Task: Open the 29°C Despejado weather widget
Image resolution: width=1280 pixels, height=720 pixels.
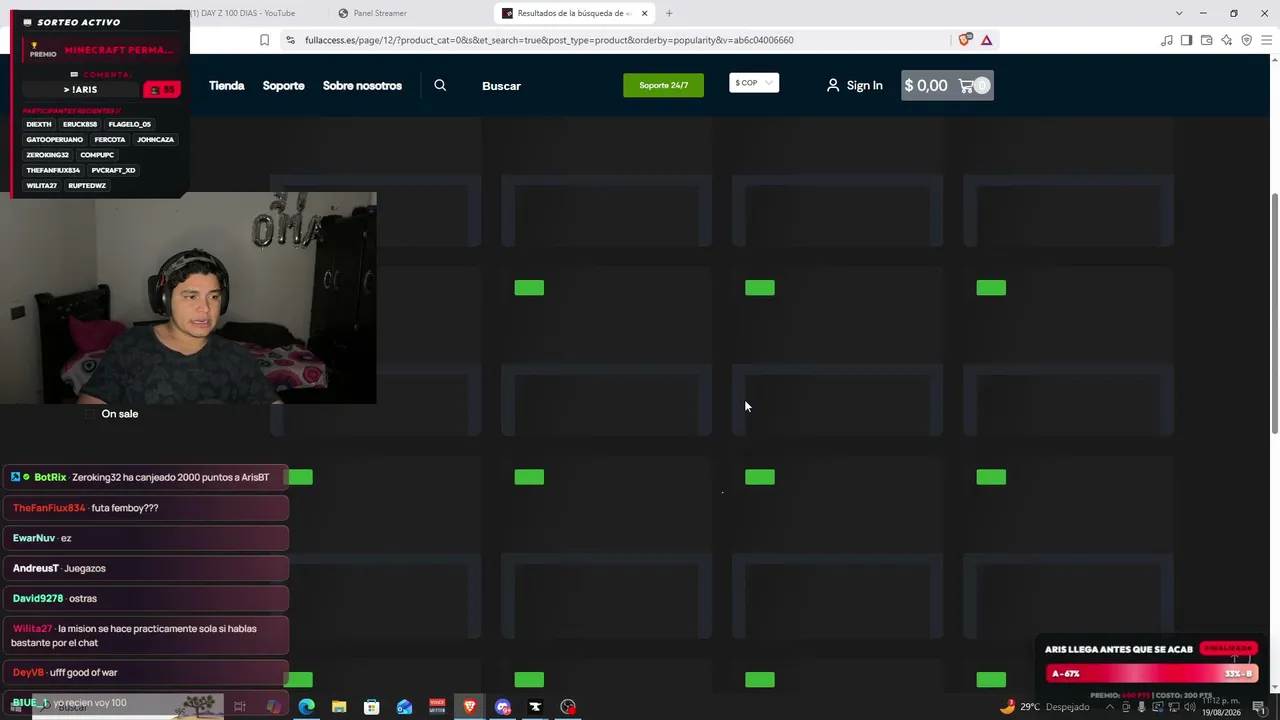Action: pyautogui.click(x=1044, y=707)
